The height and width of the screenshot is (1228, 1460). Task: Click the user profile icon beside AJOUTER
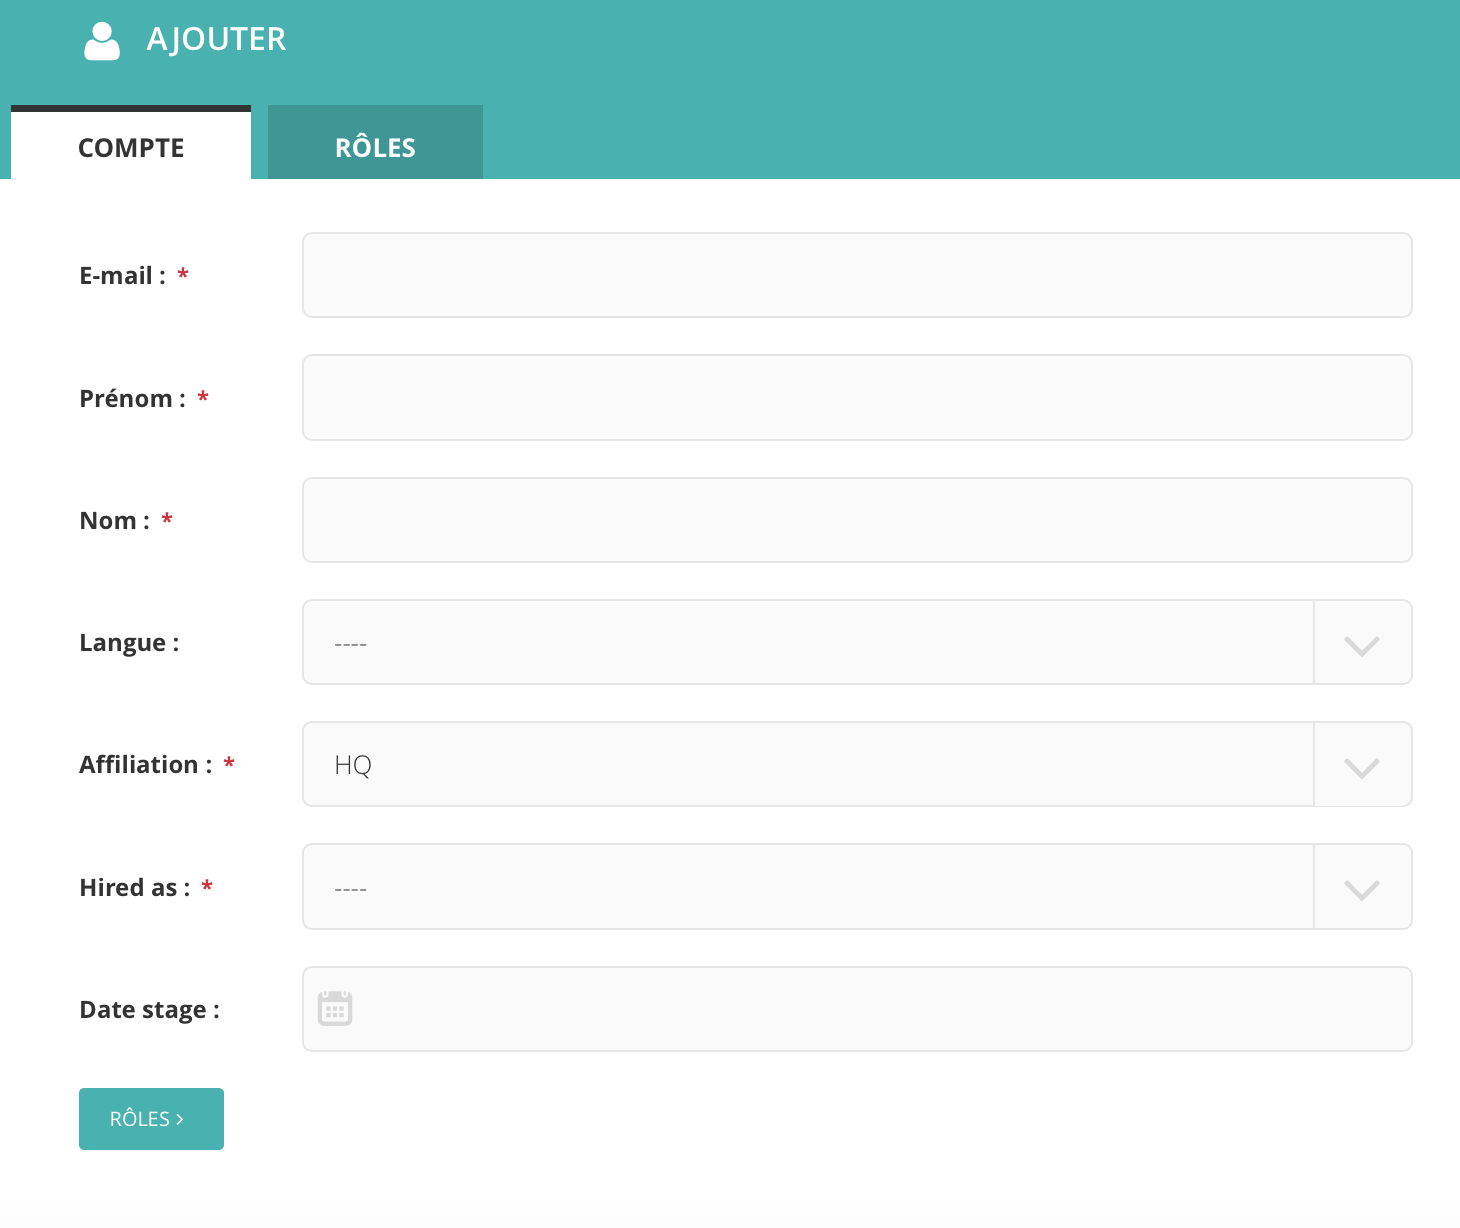[x=101, y=41]
